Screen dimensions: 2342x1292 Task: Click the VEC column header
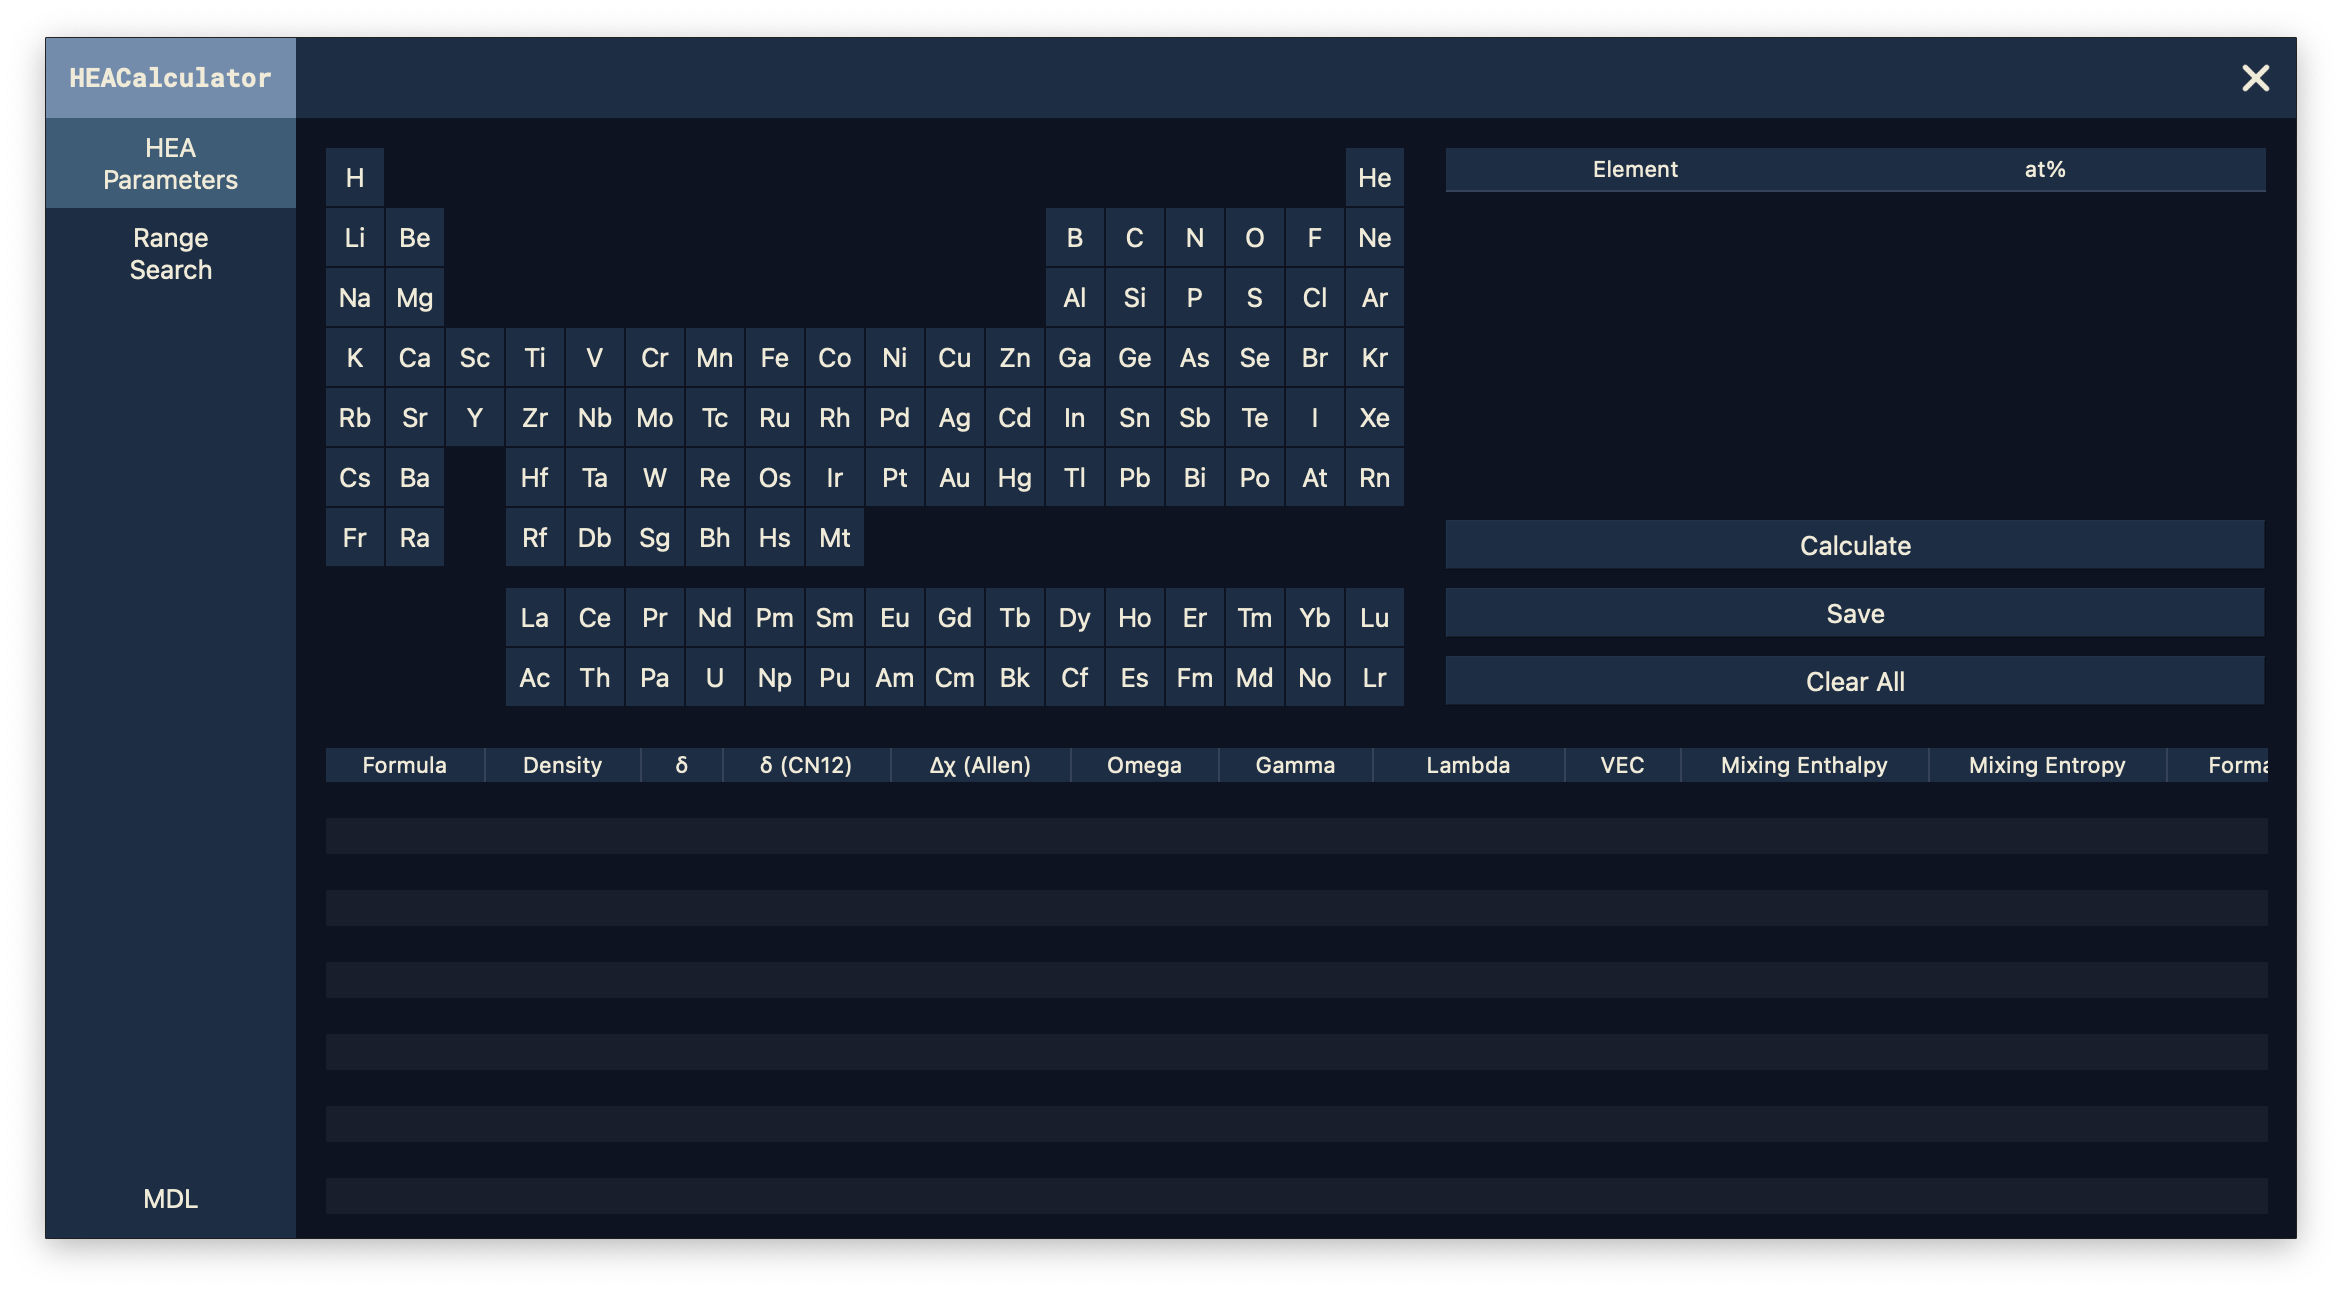[1622, 765]
